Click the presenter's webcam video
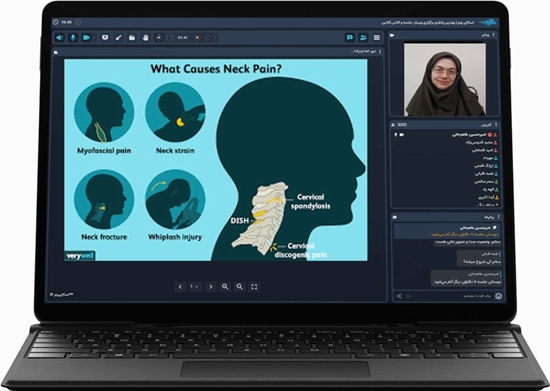 445,79
